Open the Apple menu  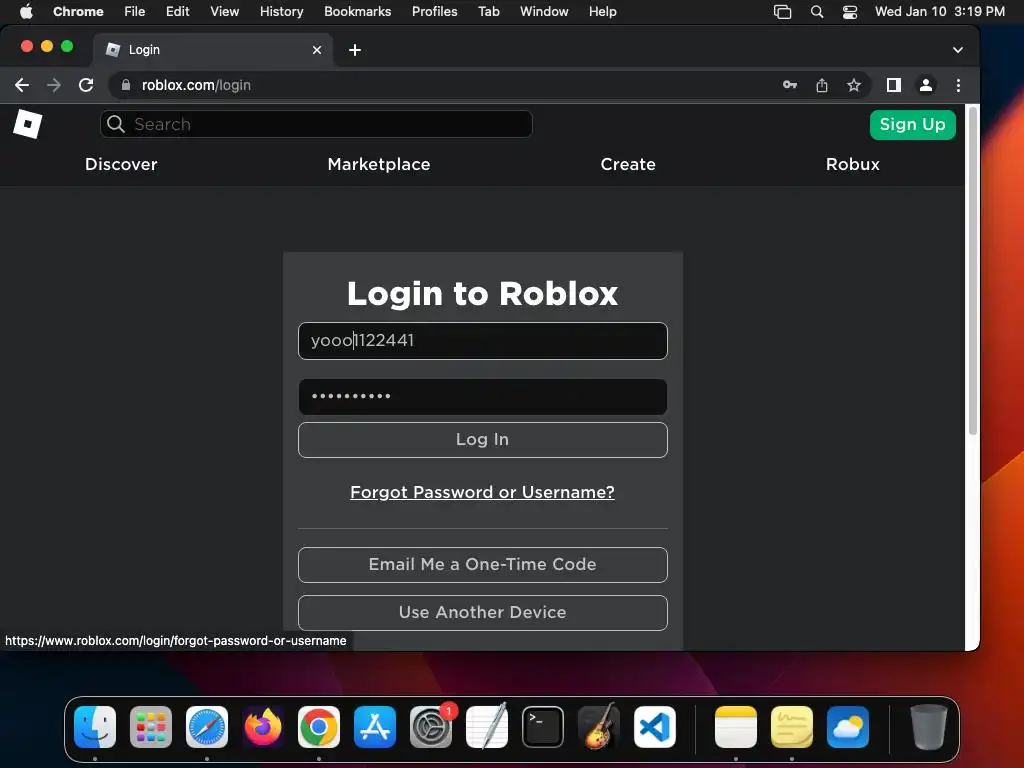tap(26, 11)
